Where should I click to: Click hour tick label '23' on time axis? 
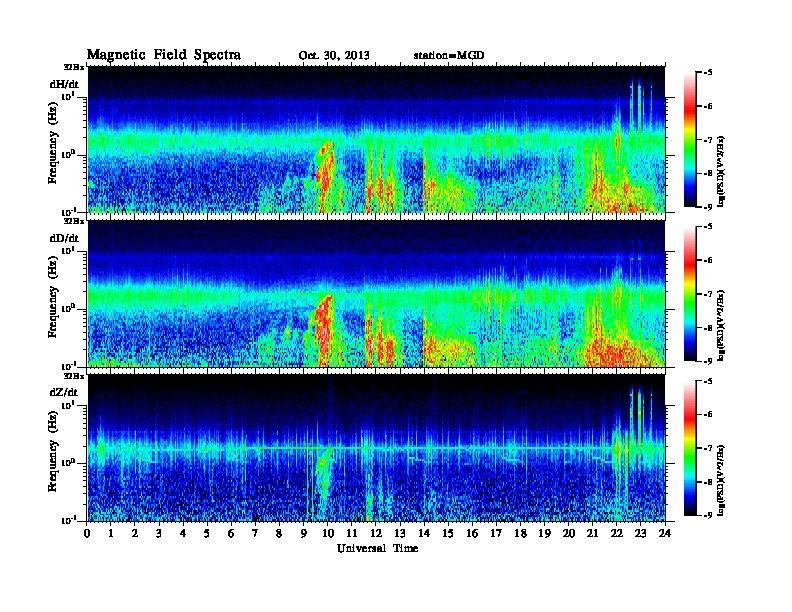tap(641, 533)
